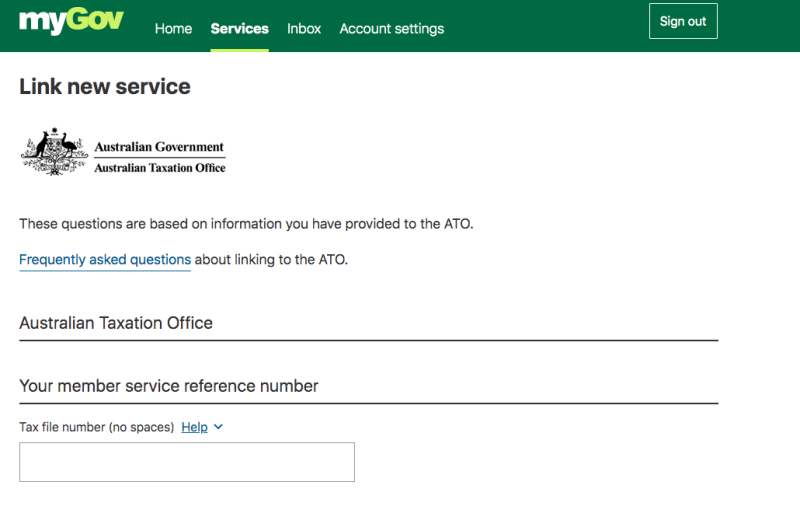Open Account settings in the navigation
This screenshot has width=800, height=510.
click(x=391, y=28)
